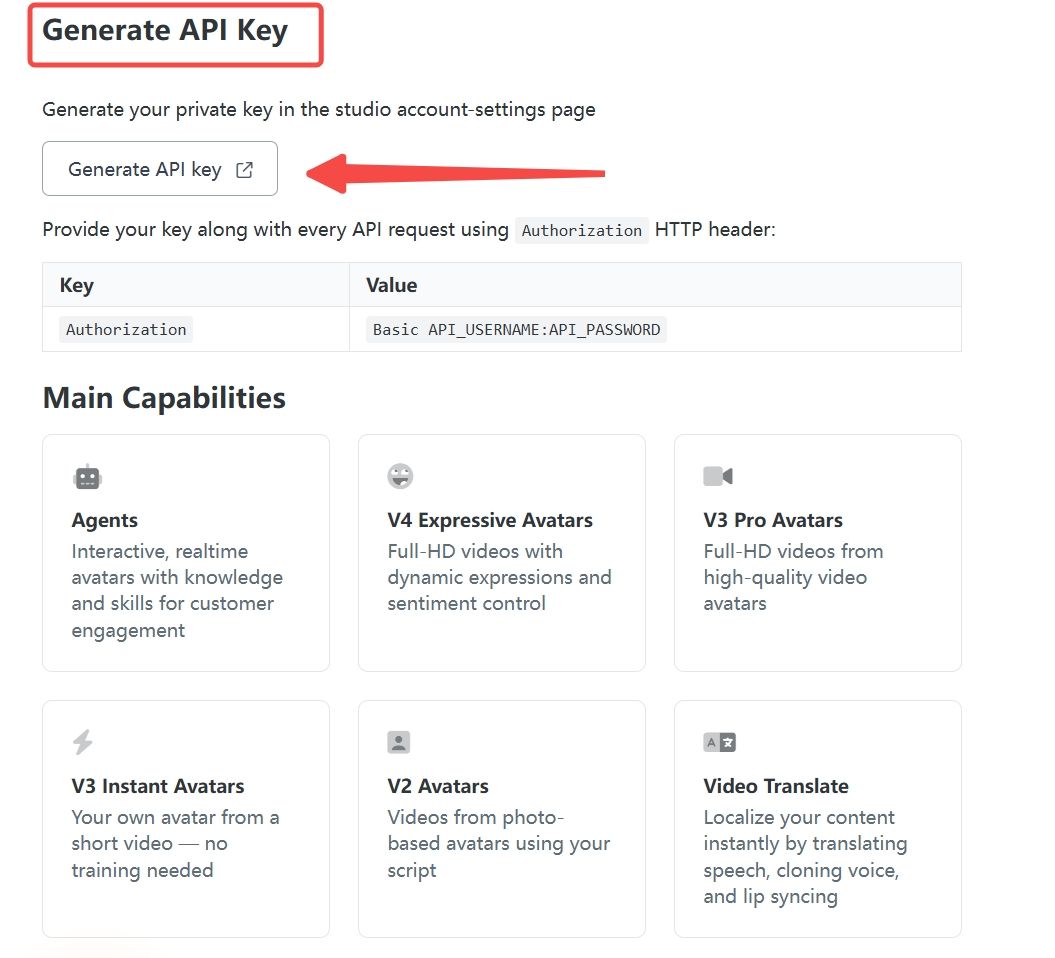Click the Generate API key button
Screen dimensions: 1055x958
[x=159, y=169]
